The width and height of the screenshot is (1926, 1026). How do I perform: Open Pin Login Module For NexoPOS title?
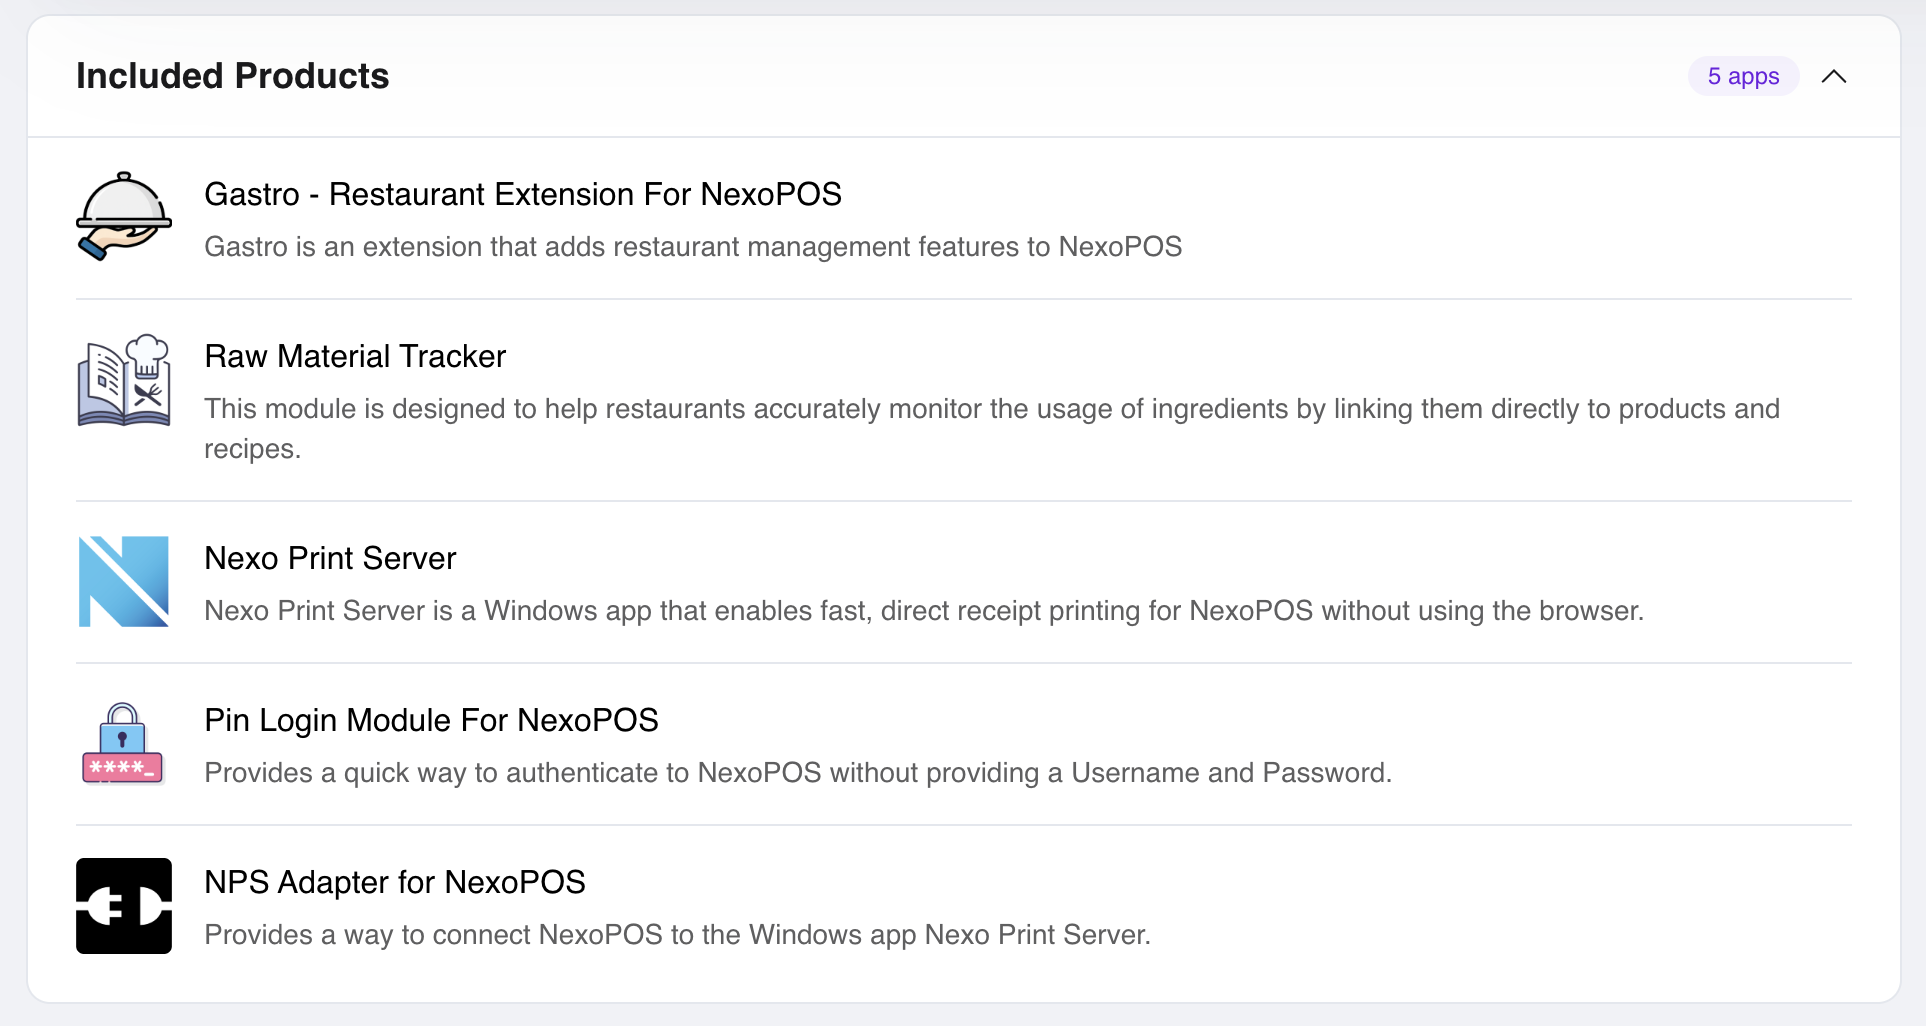431,720
